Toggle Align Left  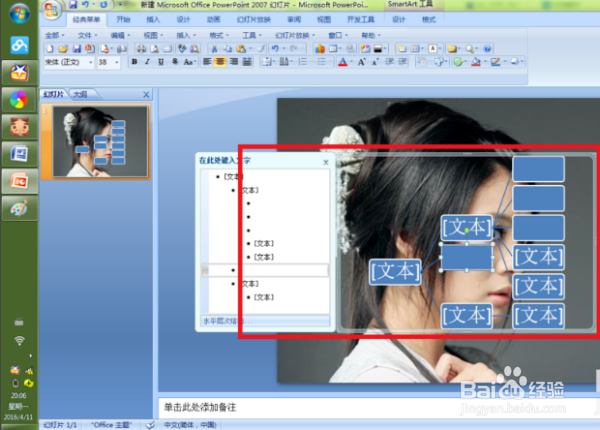[207, 62]
